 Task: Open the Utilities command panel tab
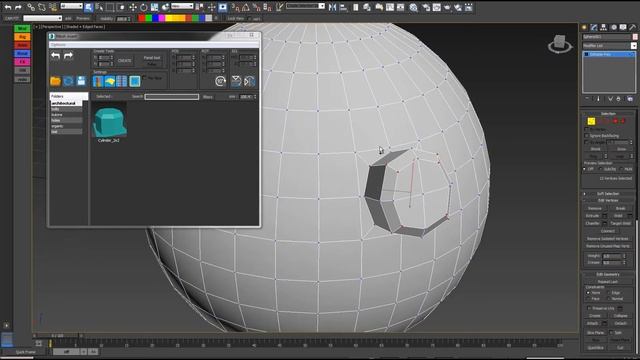click(632, 27)
